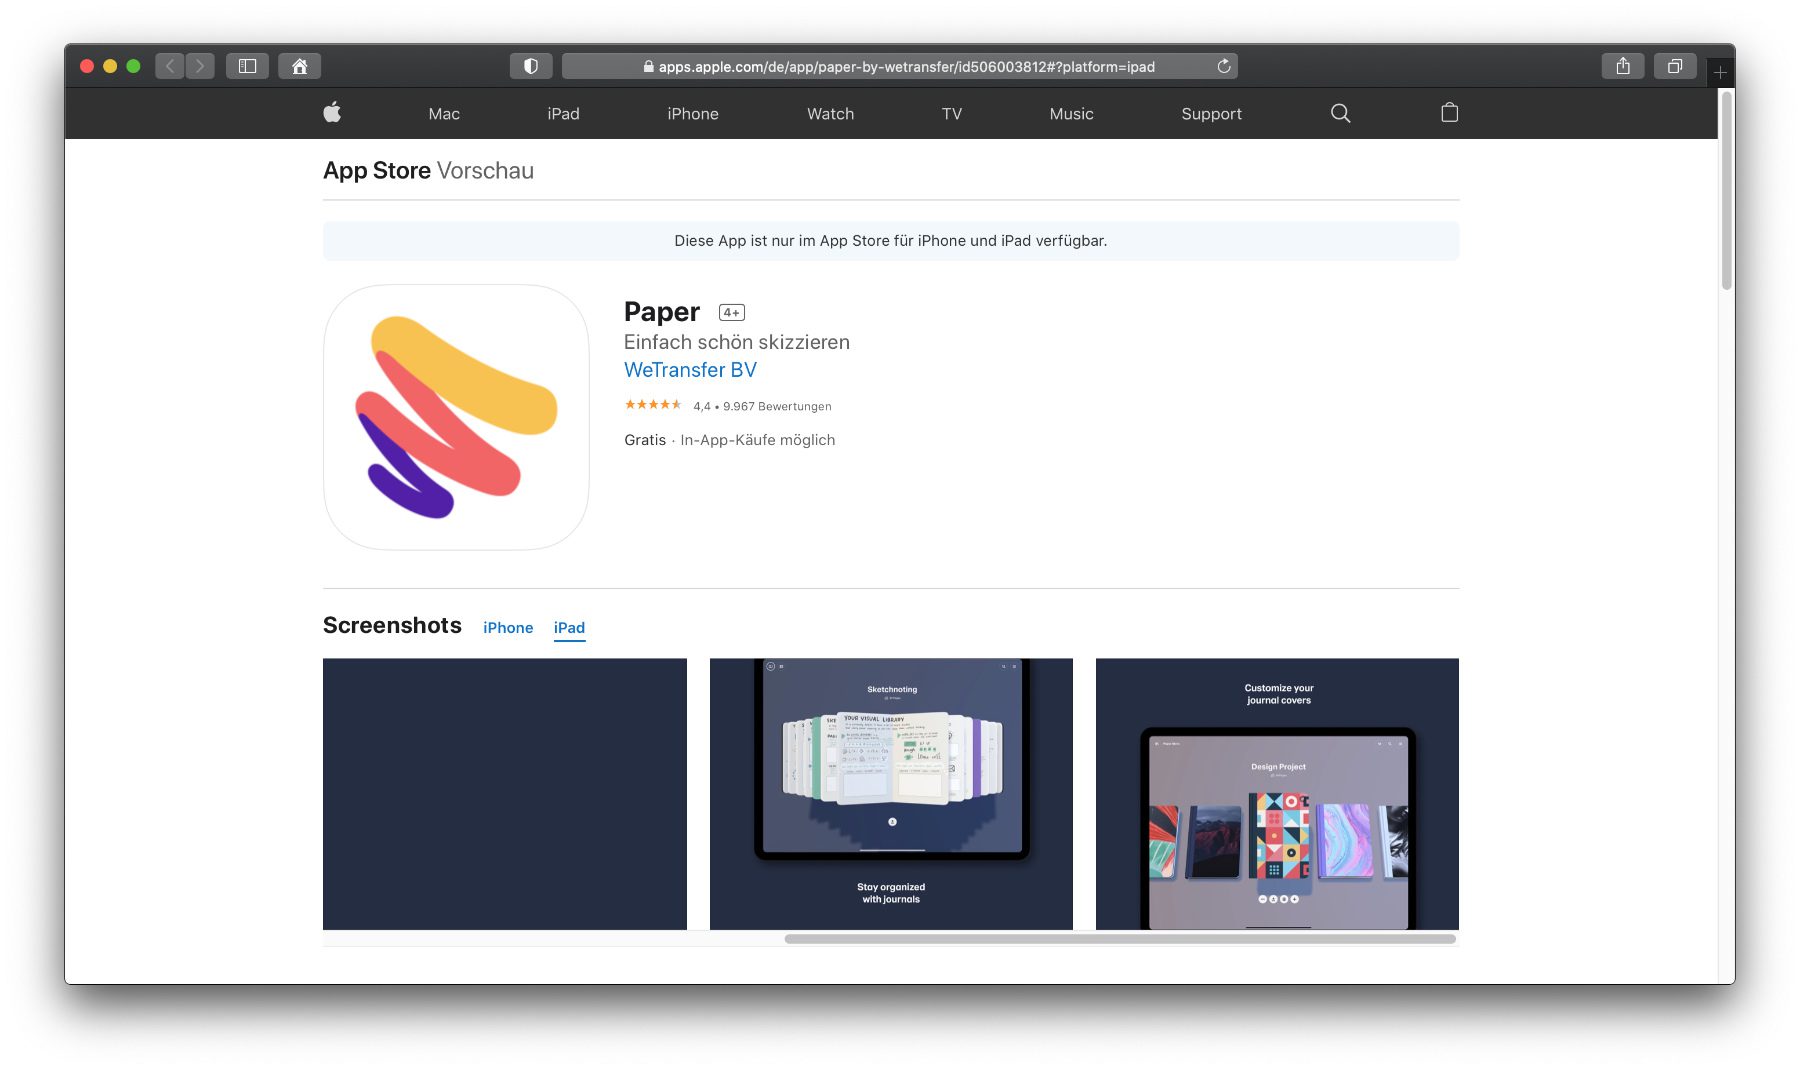Add a new tab with plus button
Image resolution: width=1800 pixels, height=1070 pixels.
coord(1720,72)
